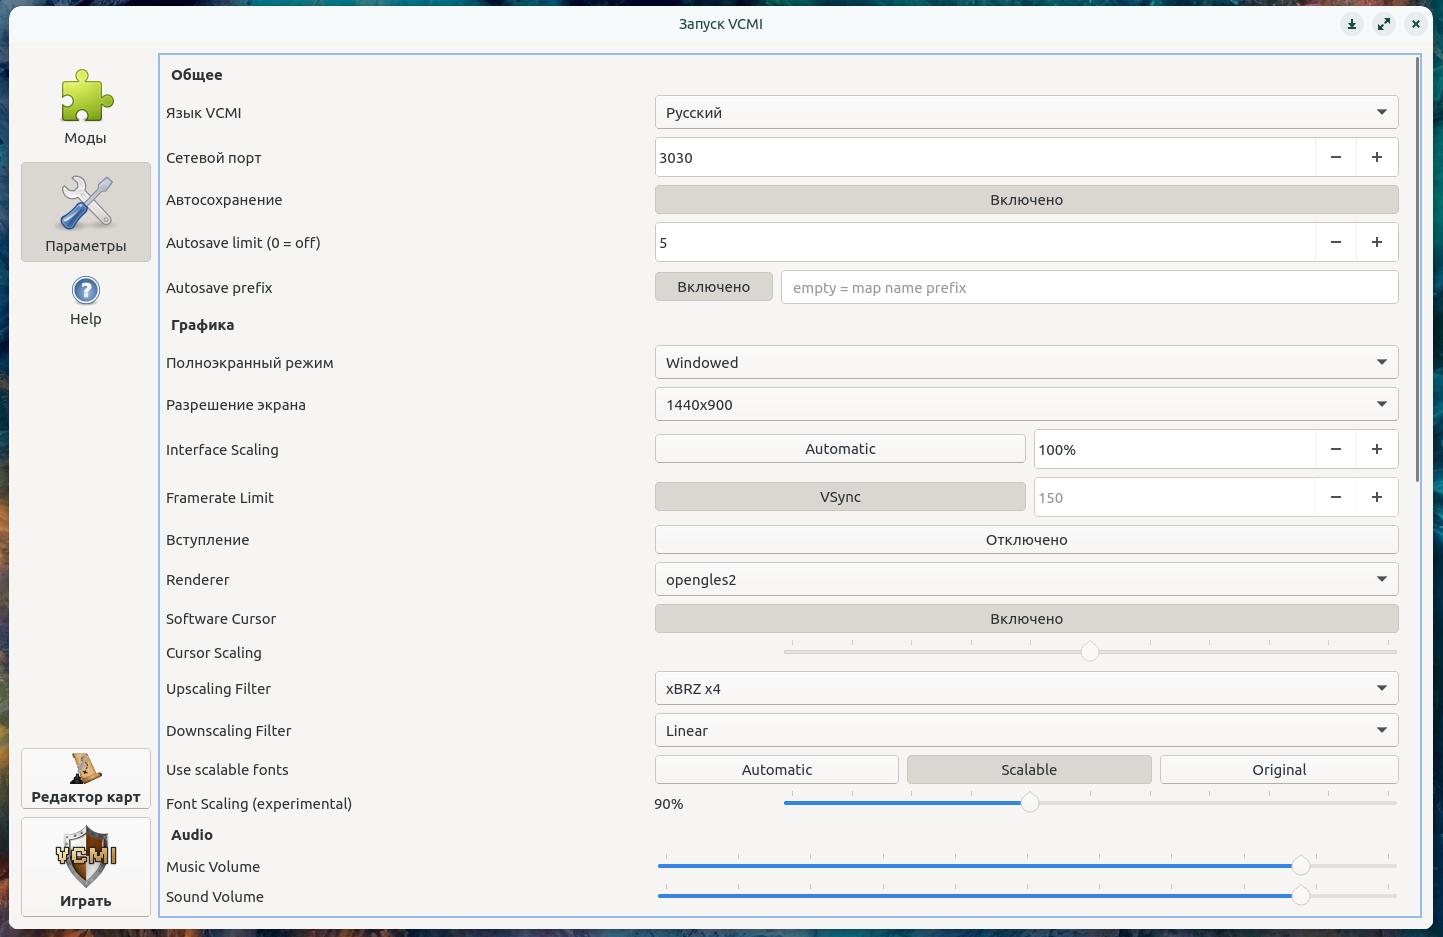
Task: Select Automatic for Use scalable fonts
Action: [x=776, y=770]
